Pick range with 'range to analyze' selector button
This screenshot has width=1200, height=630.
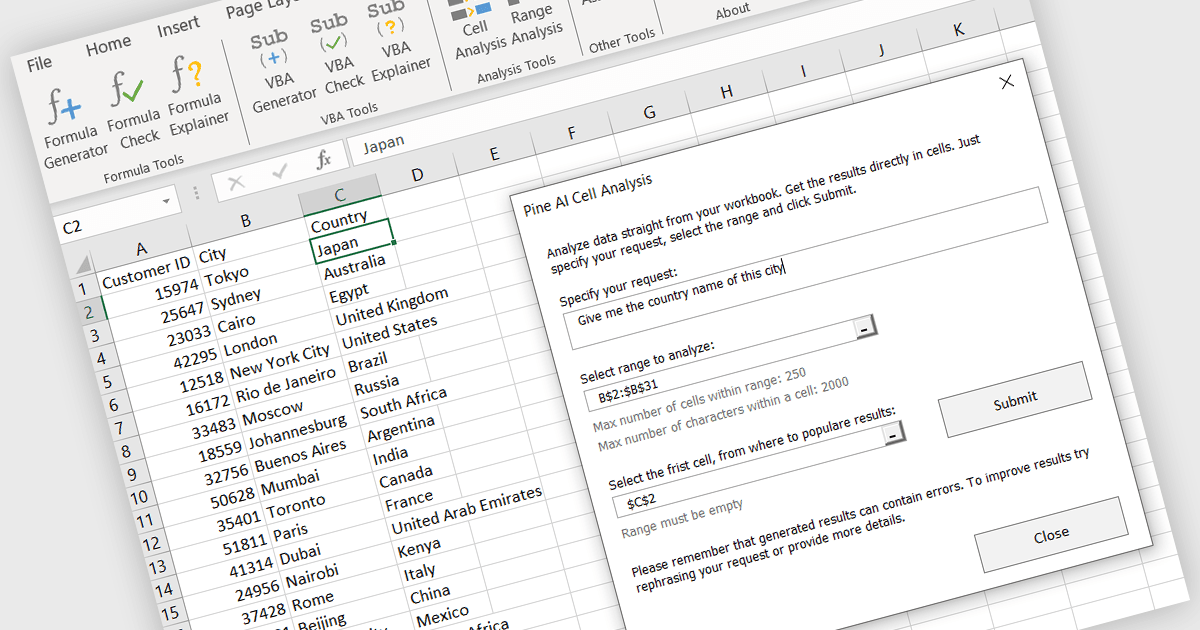pyautogui.click(x=866, y=327)
